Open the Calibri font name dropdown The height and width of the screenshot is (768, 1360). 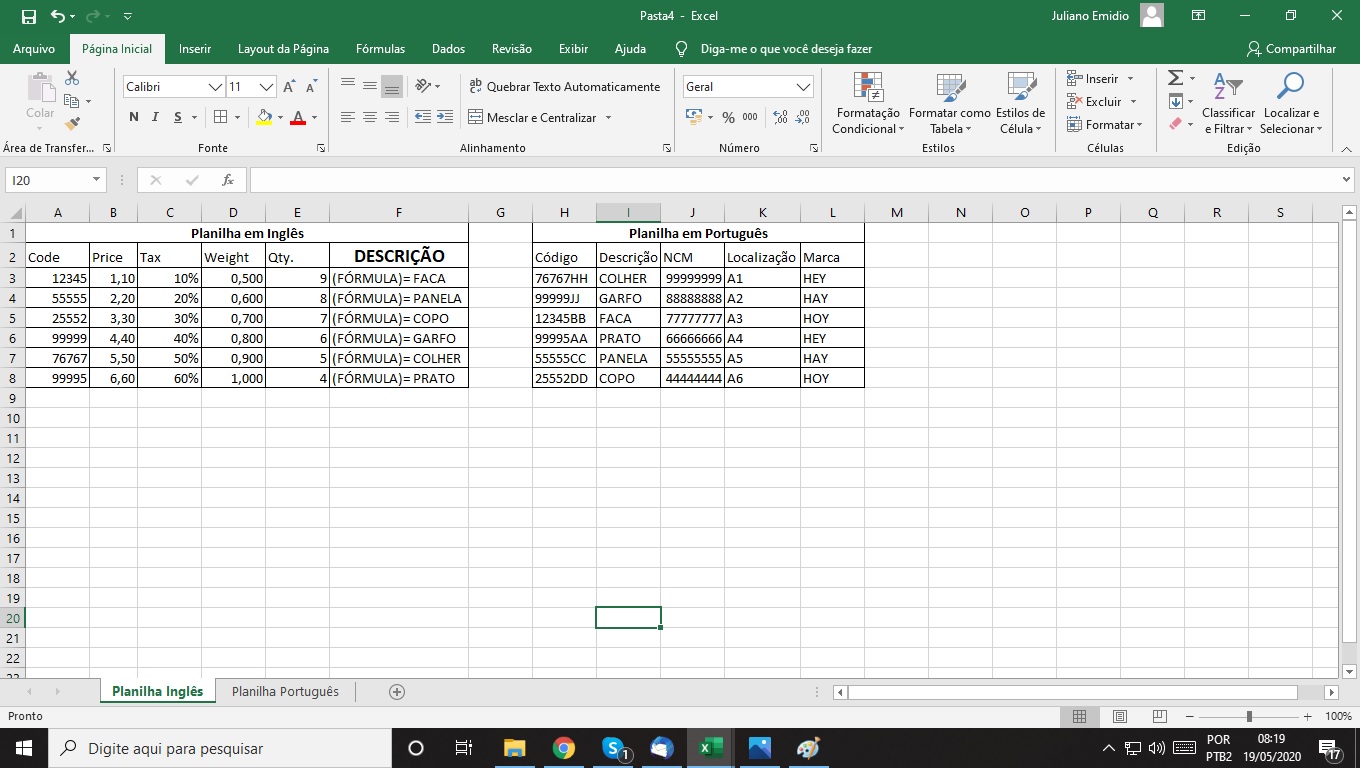pos(215,87)
